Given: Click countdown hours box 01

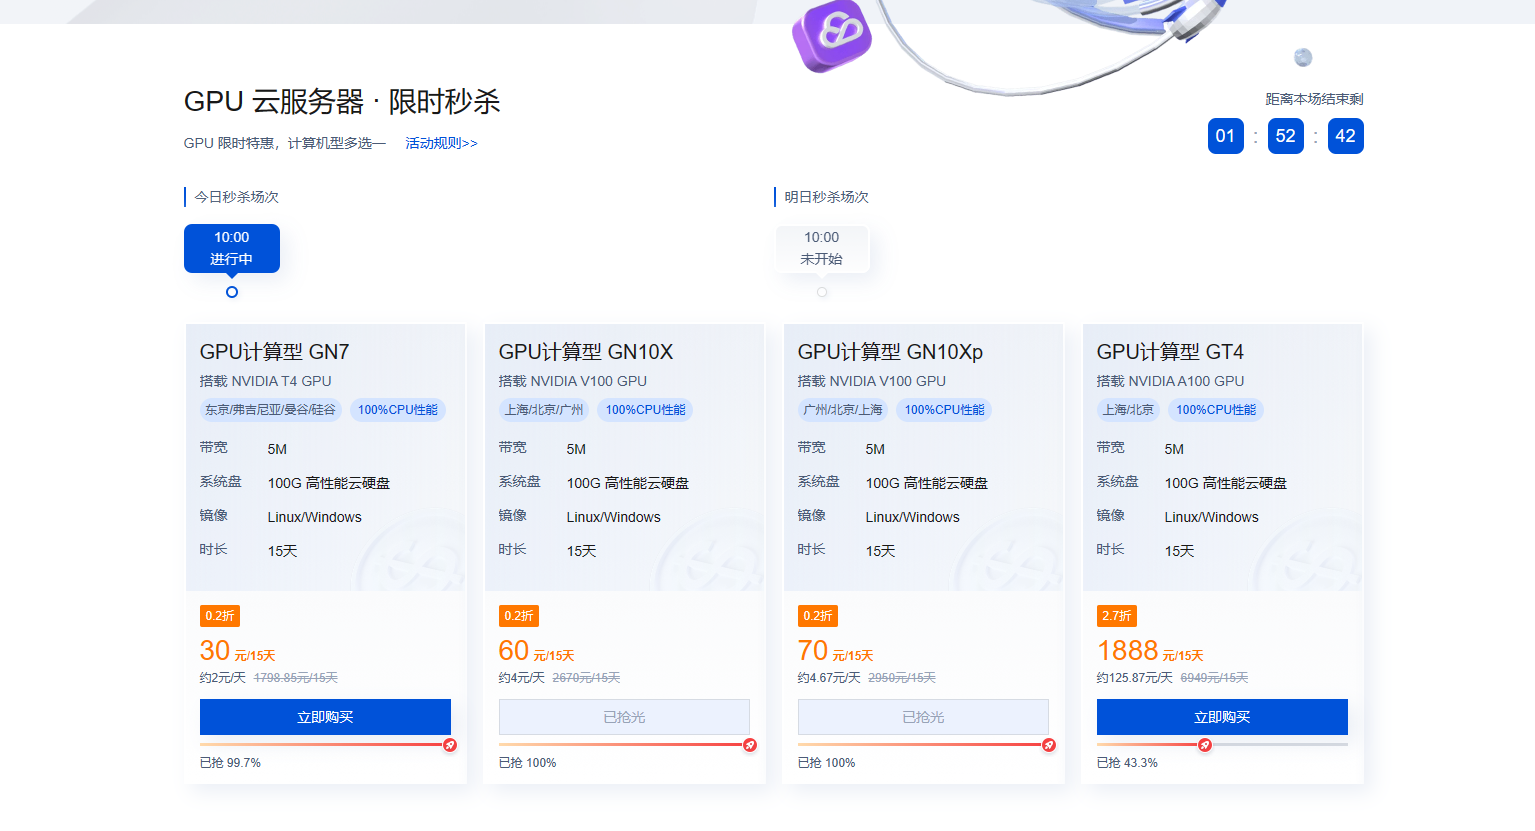Looking at the screenshot, I should point(1226,136).
